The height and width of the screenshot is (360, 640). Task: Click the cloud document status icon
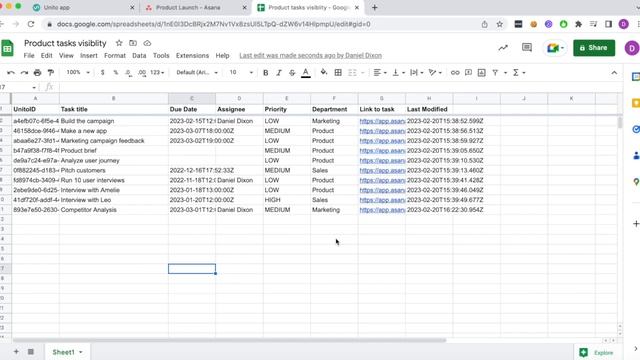point(147,43)
